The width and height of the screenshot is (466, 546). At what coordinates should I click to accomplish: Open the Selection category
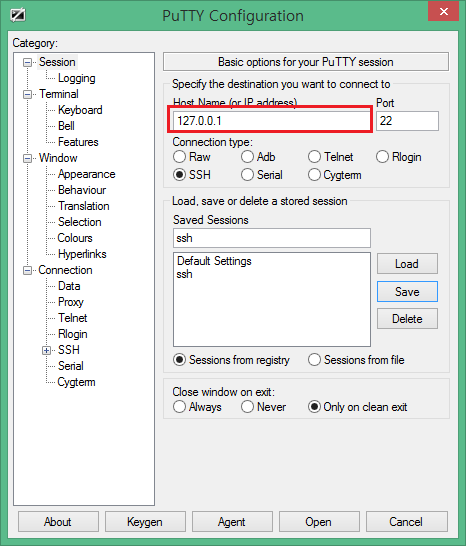click(79, 222)
